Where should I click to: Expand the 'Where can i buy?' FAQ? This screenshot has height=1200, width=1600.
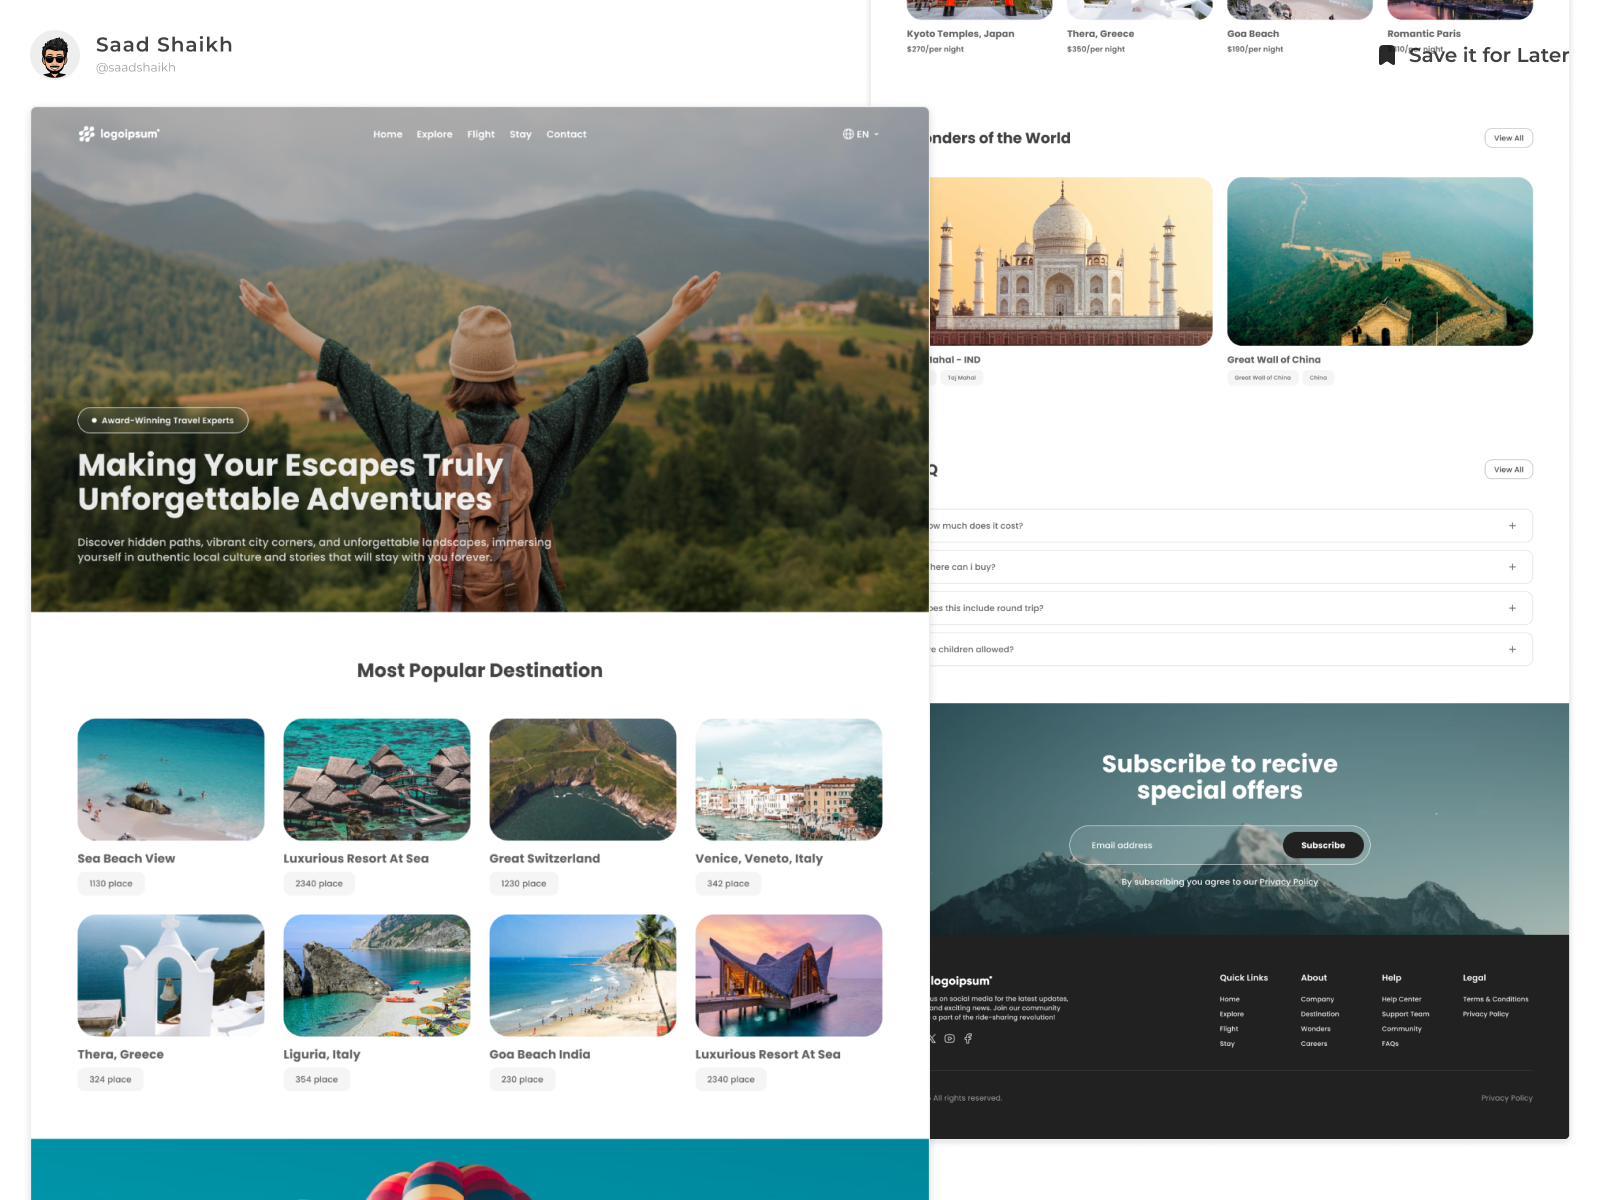tap(1512, 566)
